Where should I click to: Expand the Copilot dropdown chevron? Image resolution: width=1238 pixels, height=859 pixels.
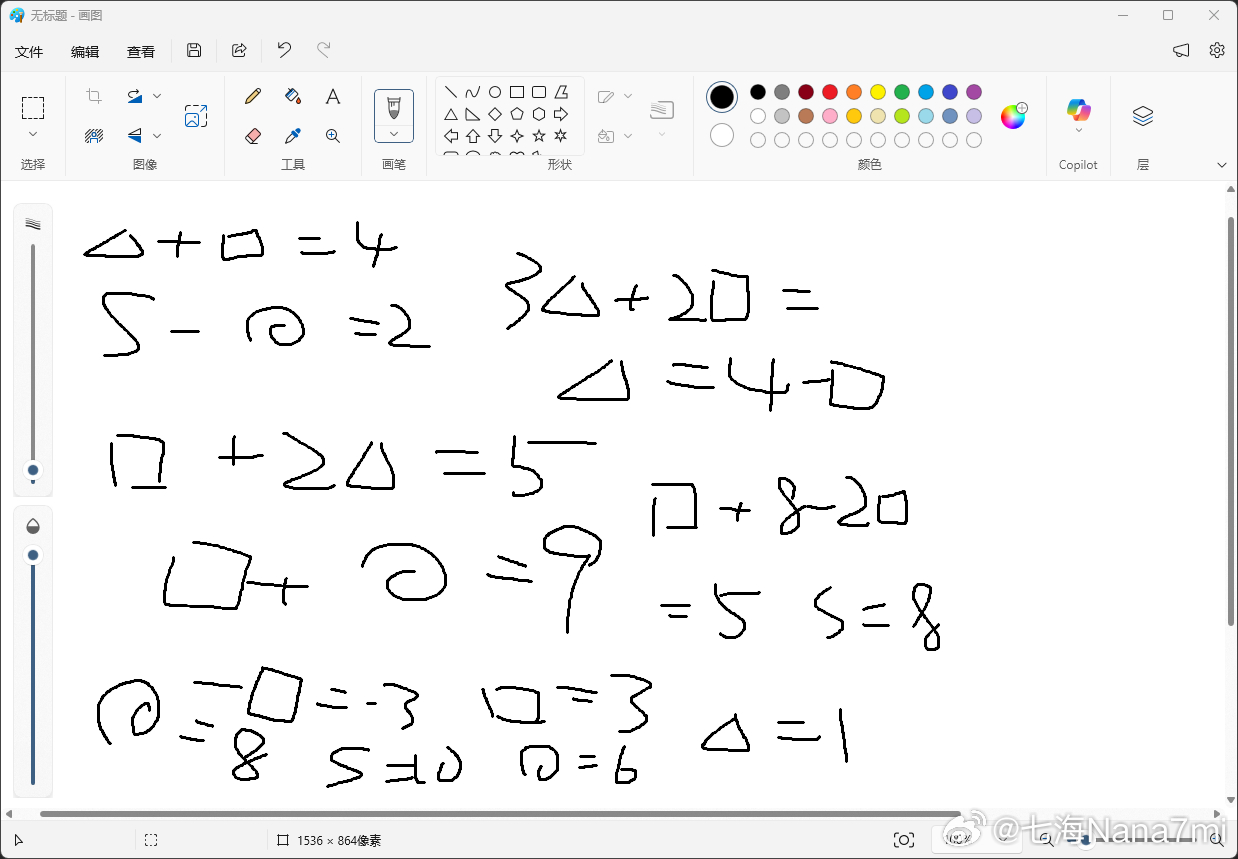coord(1078,130)
